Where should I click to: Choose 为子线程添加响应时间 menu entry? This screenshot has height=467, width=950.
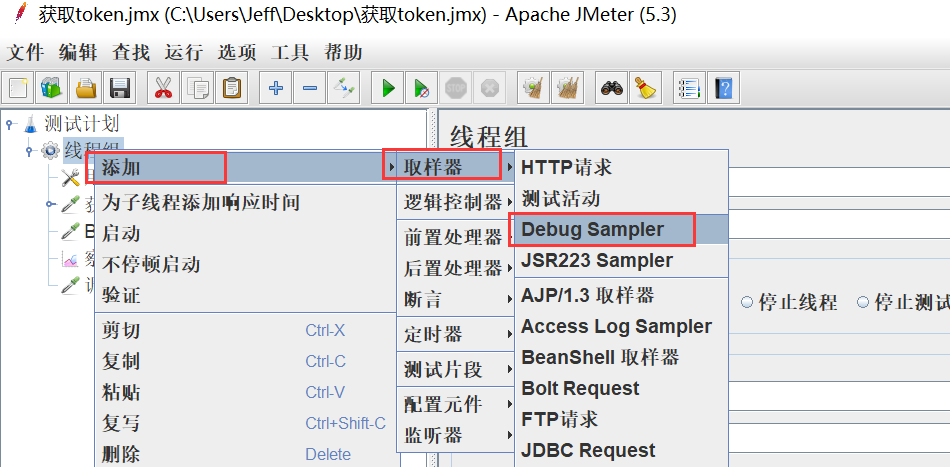point(246,202)
